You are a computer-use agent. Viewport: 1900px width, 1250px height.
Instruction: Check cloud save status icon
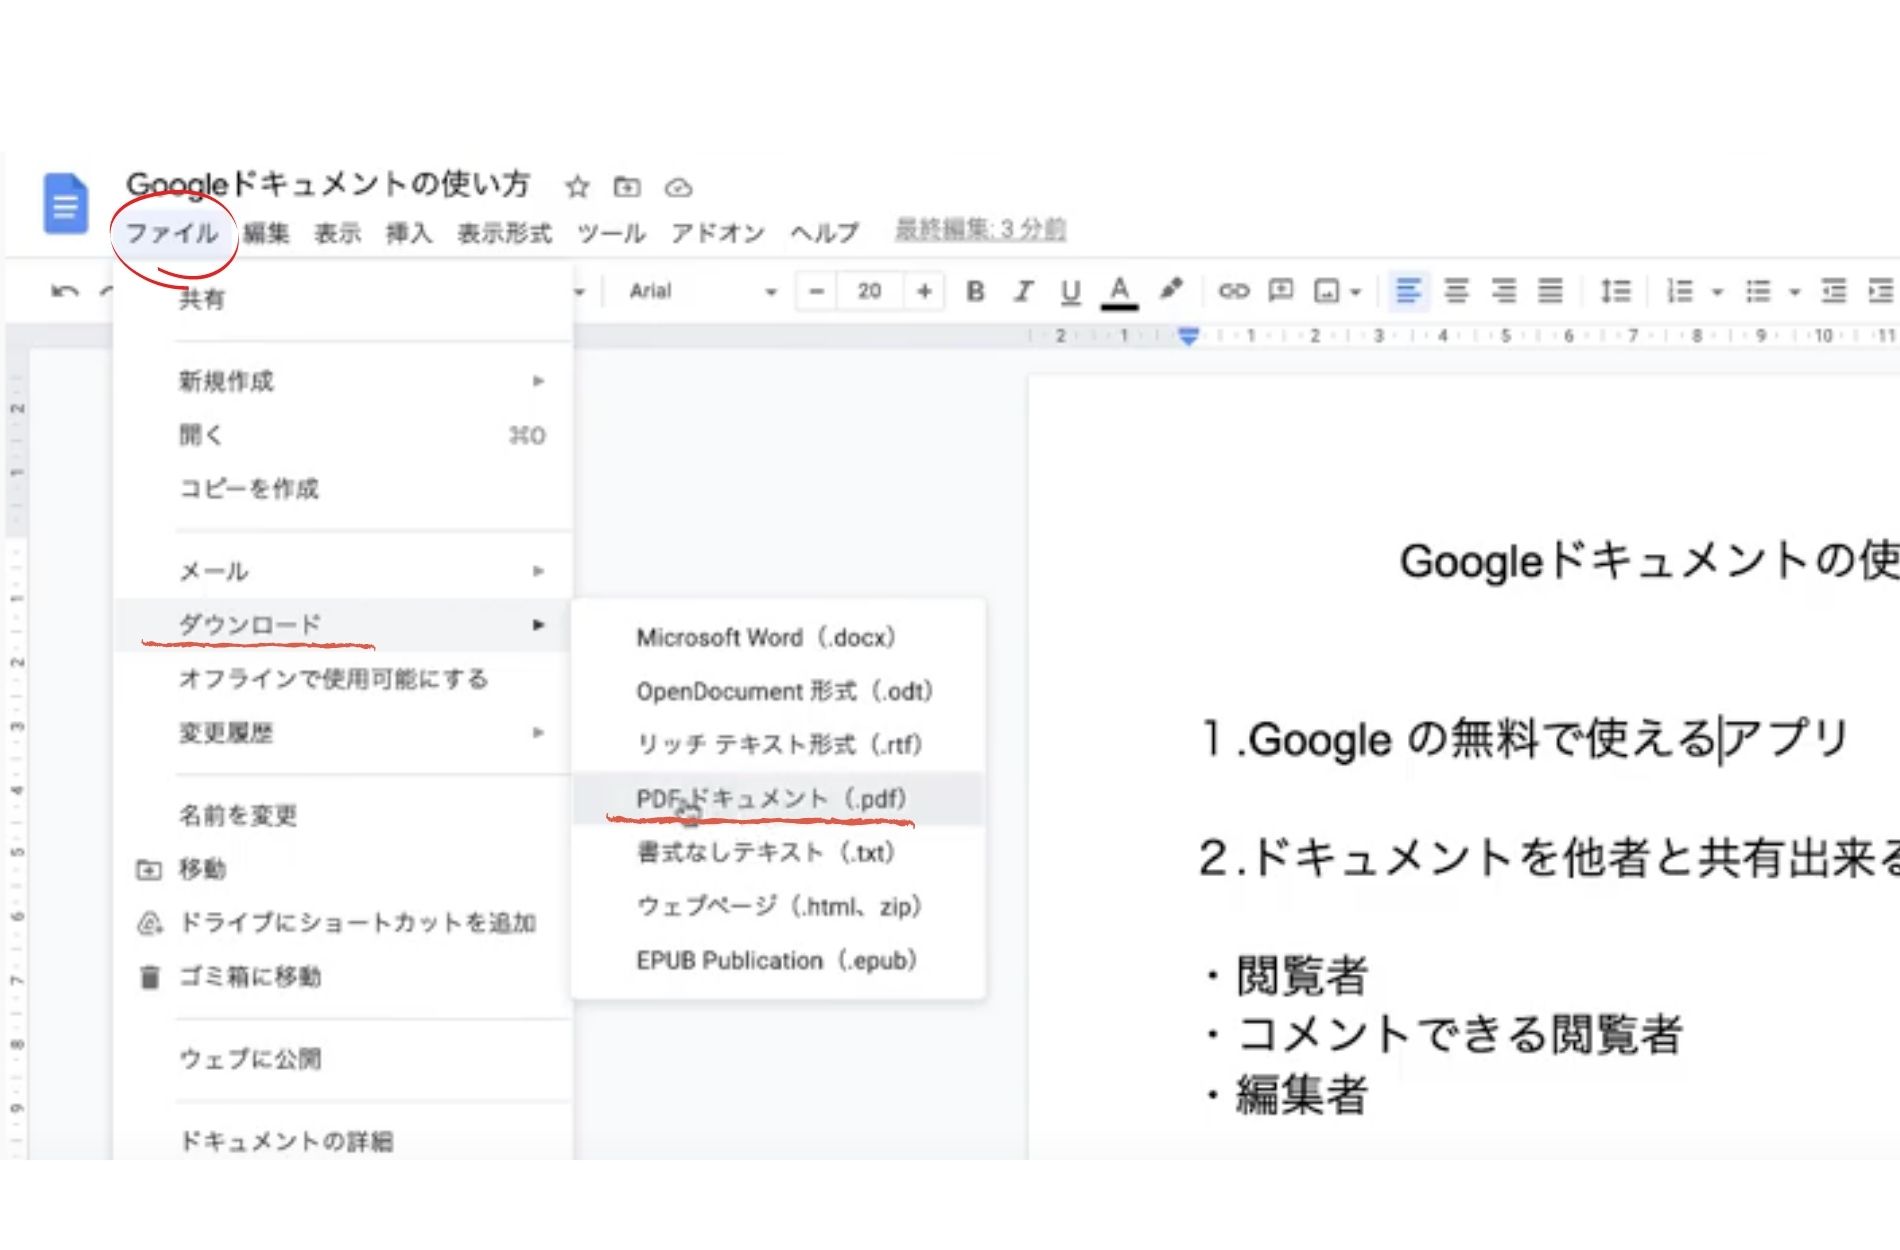679,187
